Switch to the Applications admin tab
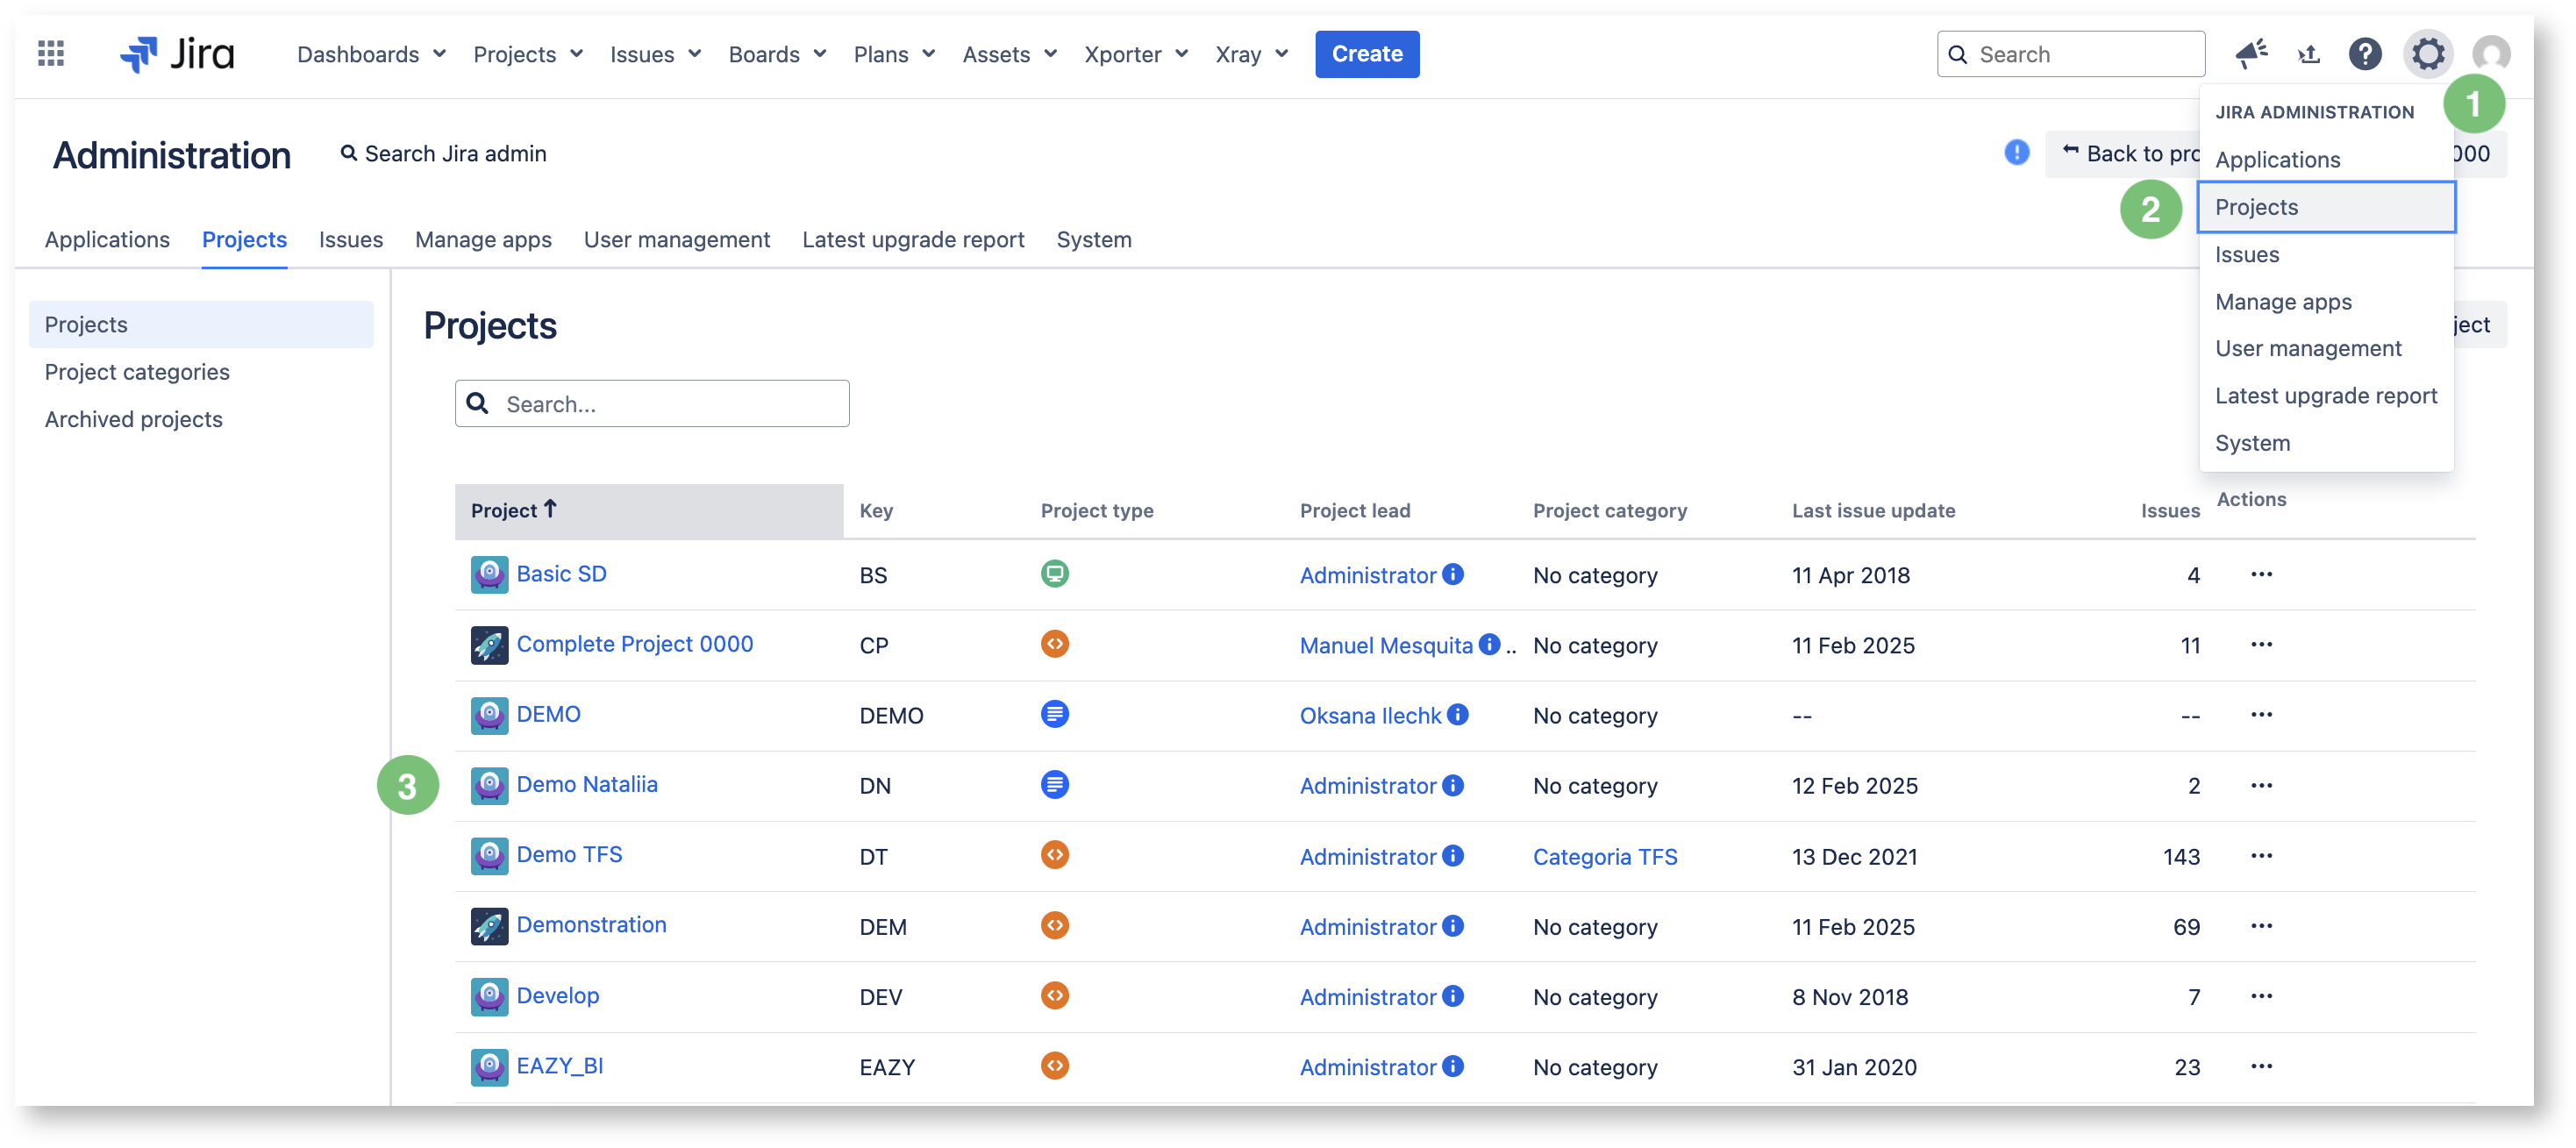 pos(107,239)
